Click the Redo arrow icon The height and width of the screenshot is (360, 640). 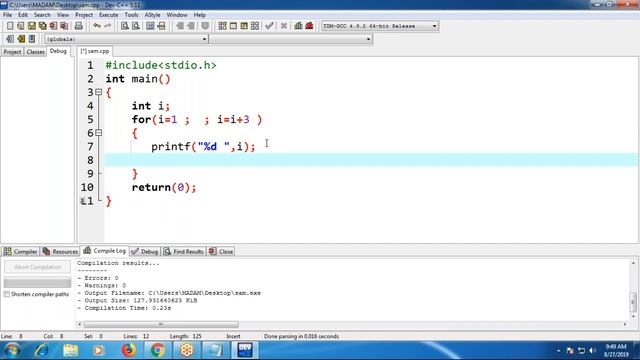(108, 26)
